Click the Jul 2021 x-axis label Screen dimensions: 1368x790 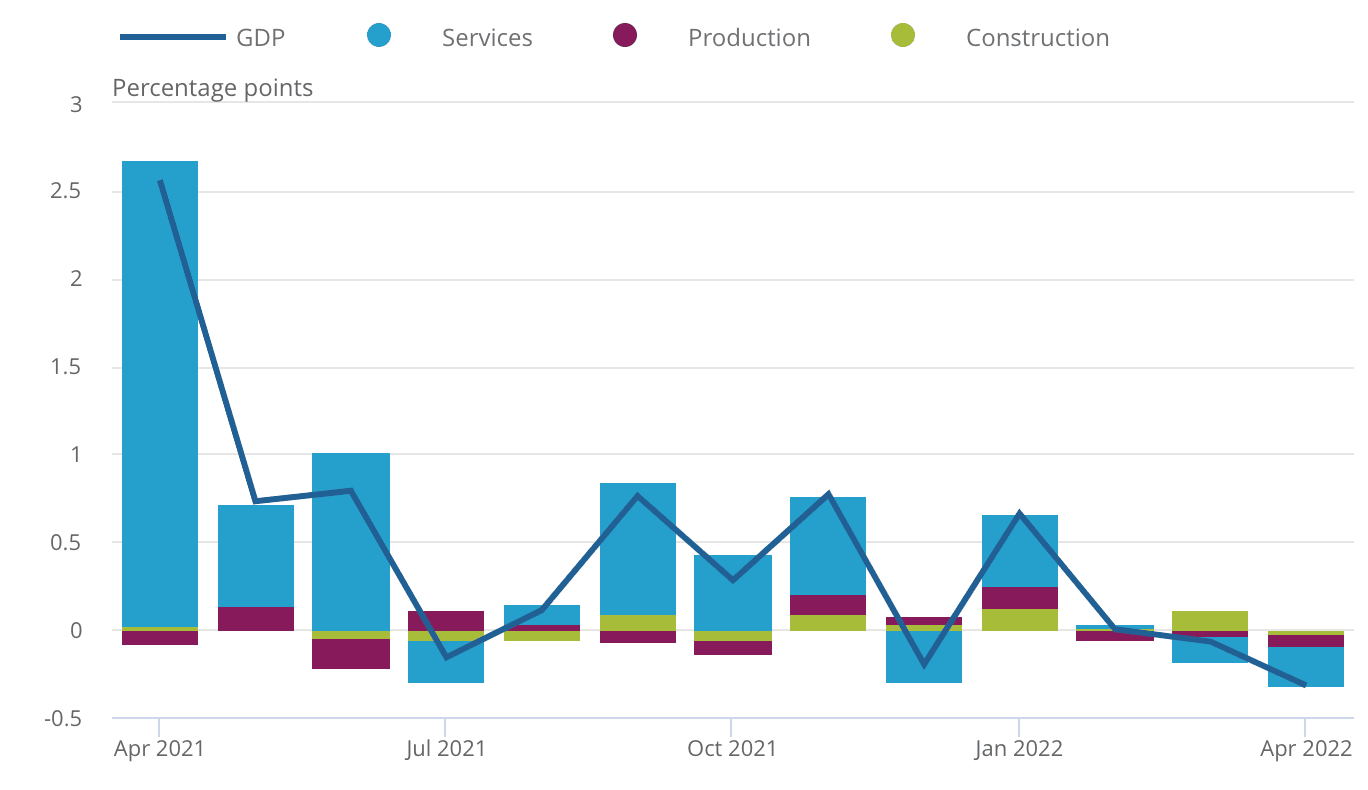[x=445, y=749]
